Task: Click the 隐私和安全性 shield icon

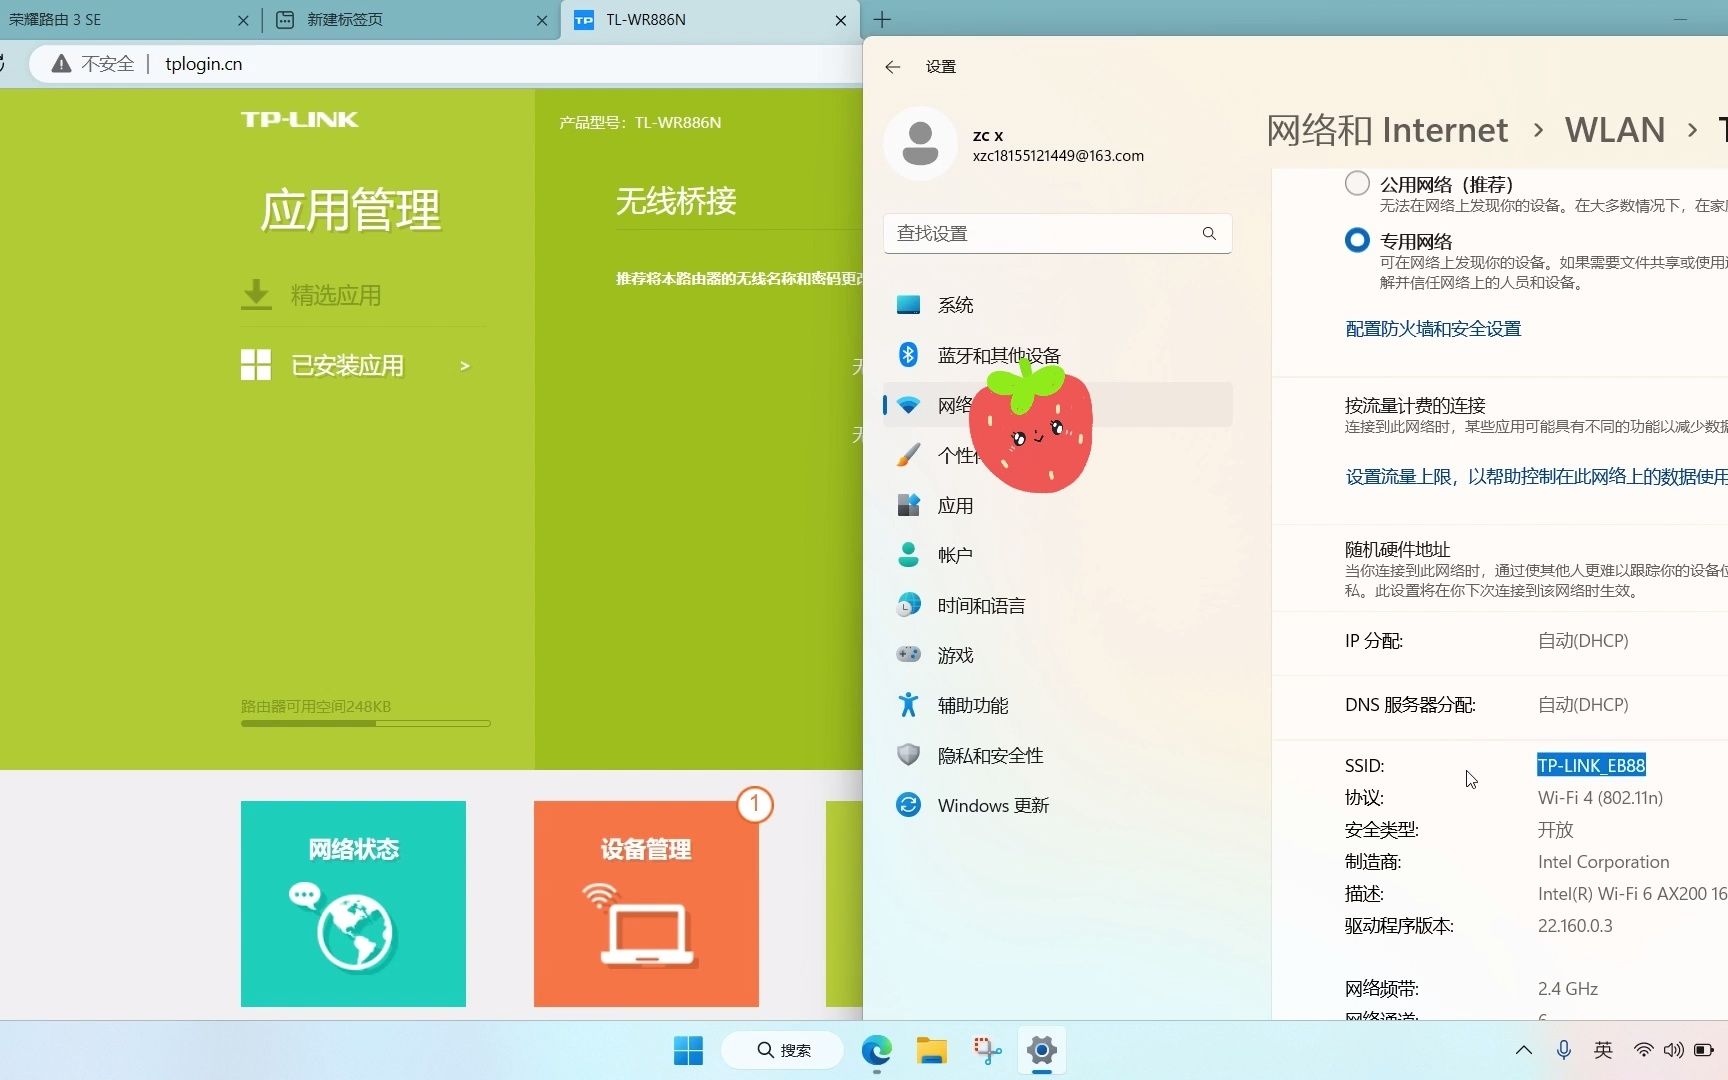Action: click(908, 755)
